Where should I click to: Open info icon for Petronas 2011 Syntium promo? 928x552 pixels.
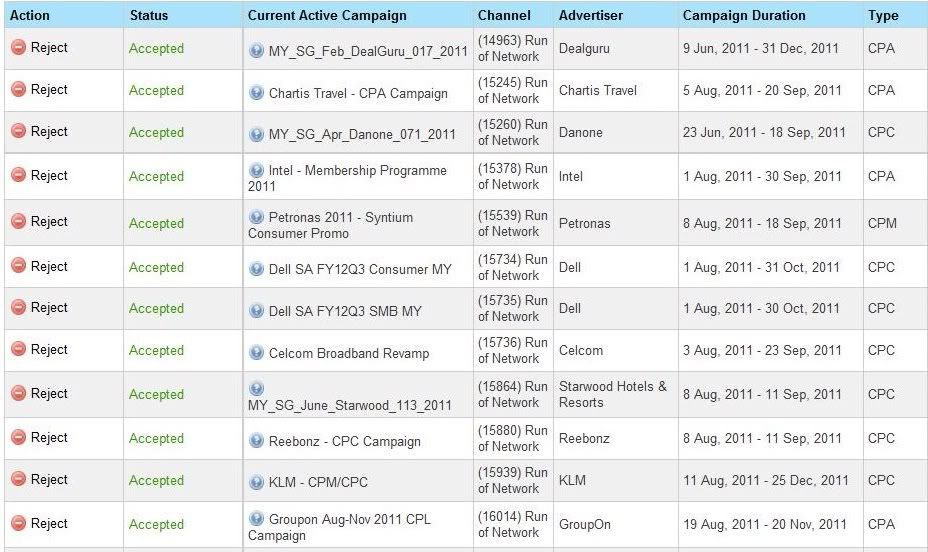256,217
